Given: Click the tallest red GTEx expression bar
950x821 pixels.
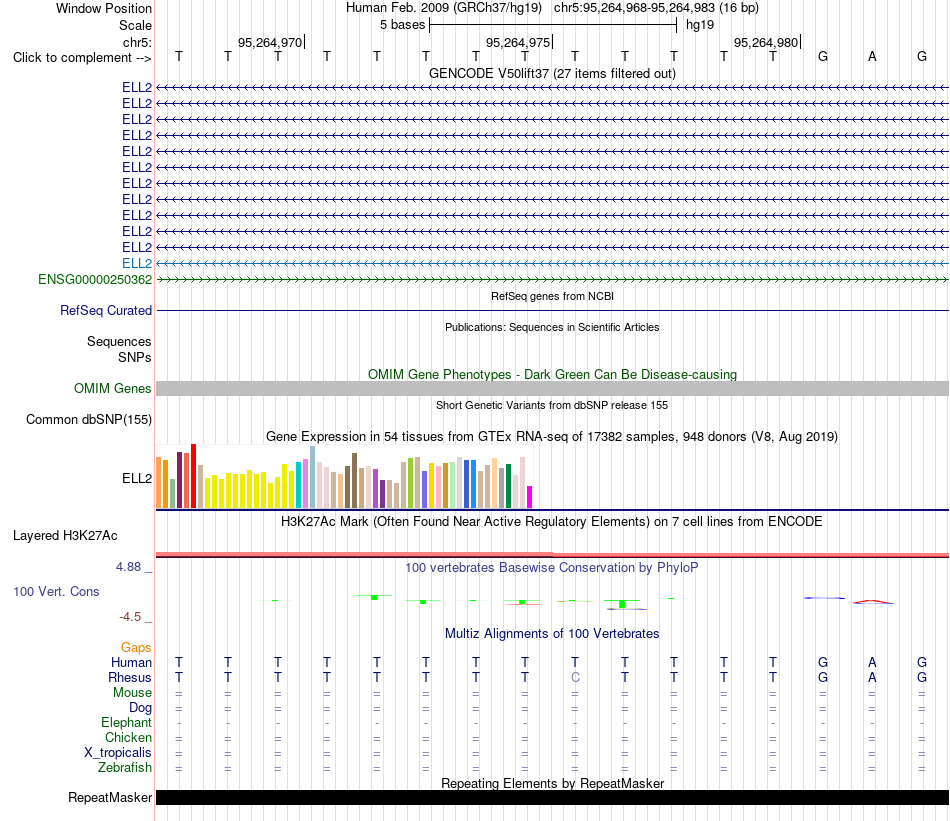Looking at the screenshot, I should (x=193, y=476).
